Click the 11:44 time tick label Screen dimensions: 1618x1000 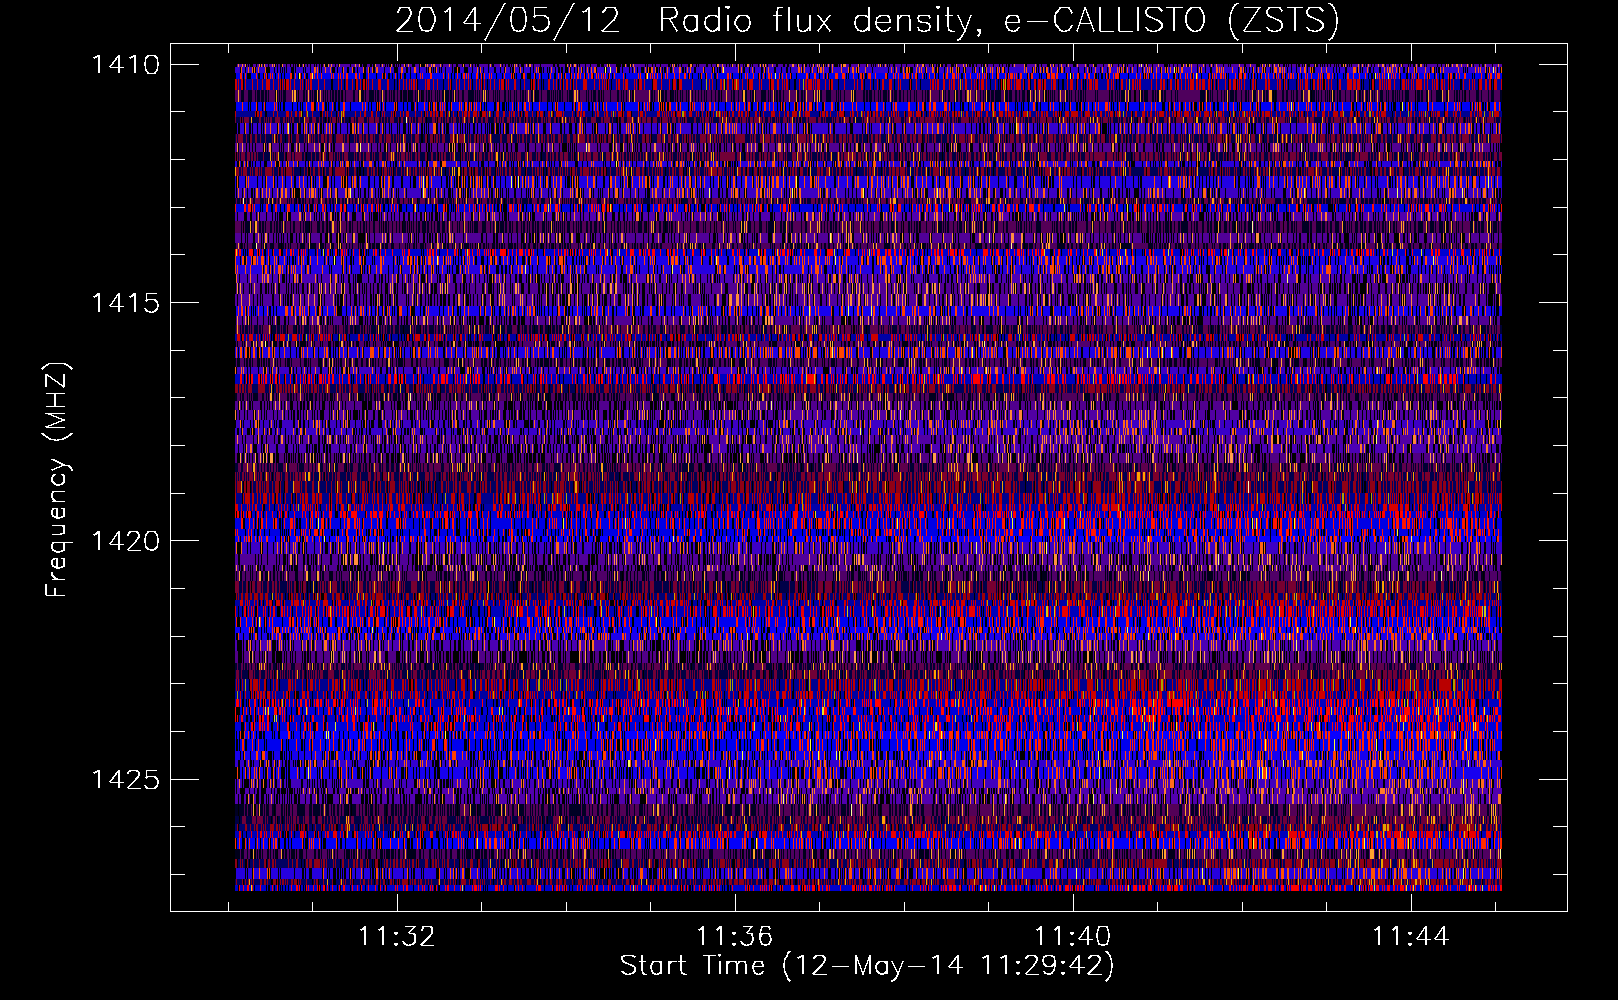click(1410, 937)
